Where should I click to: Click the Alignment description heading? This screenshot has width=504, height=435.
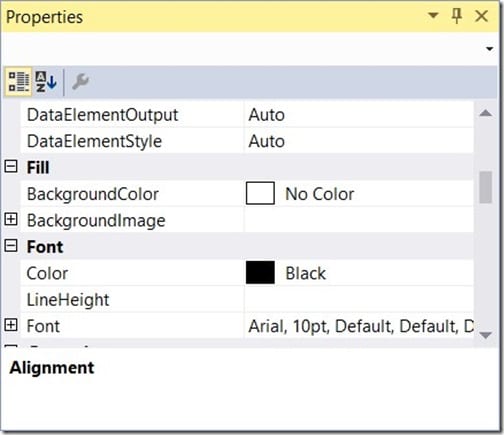[52, 368]
